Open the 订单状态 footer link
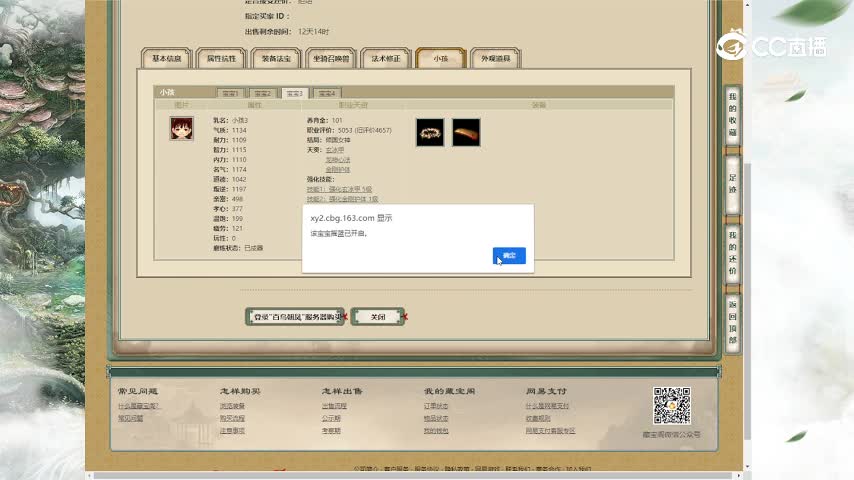This screenshot has width=854, height=480. (436, 406)
